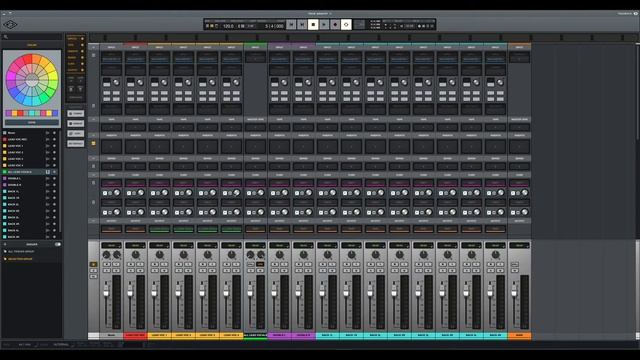The height and width of the screenshot is (360, 640).
Task: Click the second view button below the yellow list
Action: click(76, 123)
